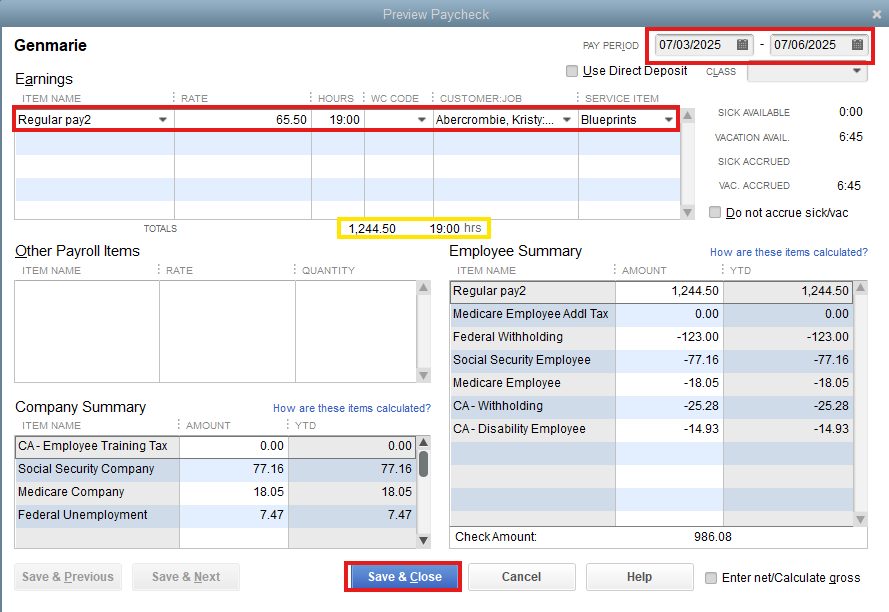Click the Company Summary scrollbar thumb

(x=424, y=463)
